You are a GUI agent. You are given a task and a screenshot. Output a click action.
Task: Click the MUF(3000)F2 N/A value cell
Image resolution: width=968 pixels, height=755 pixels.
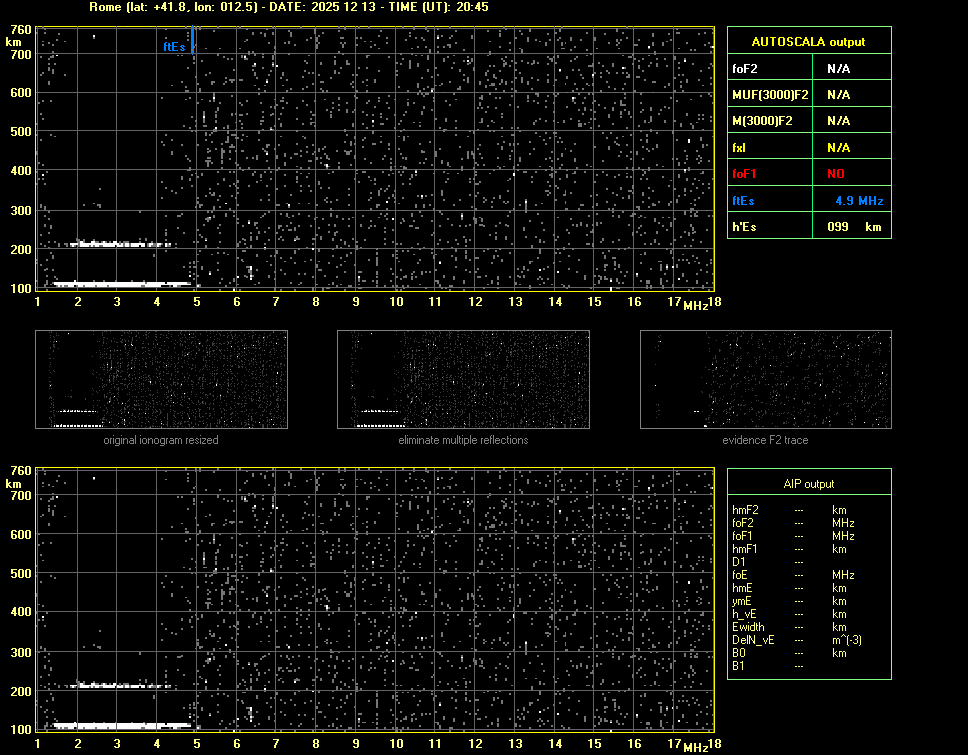pyautogui.click(x=838, y=95)
